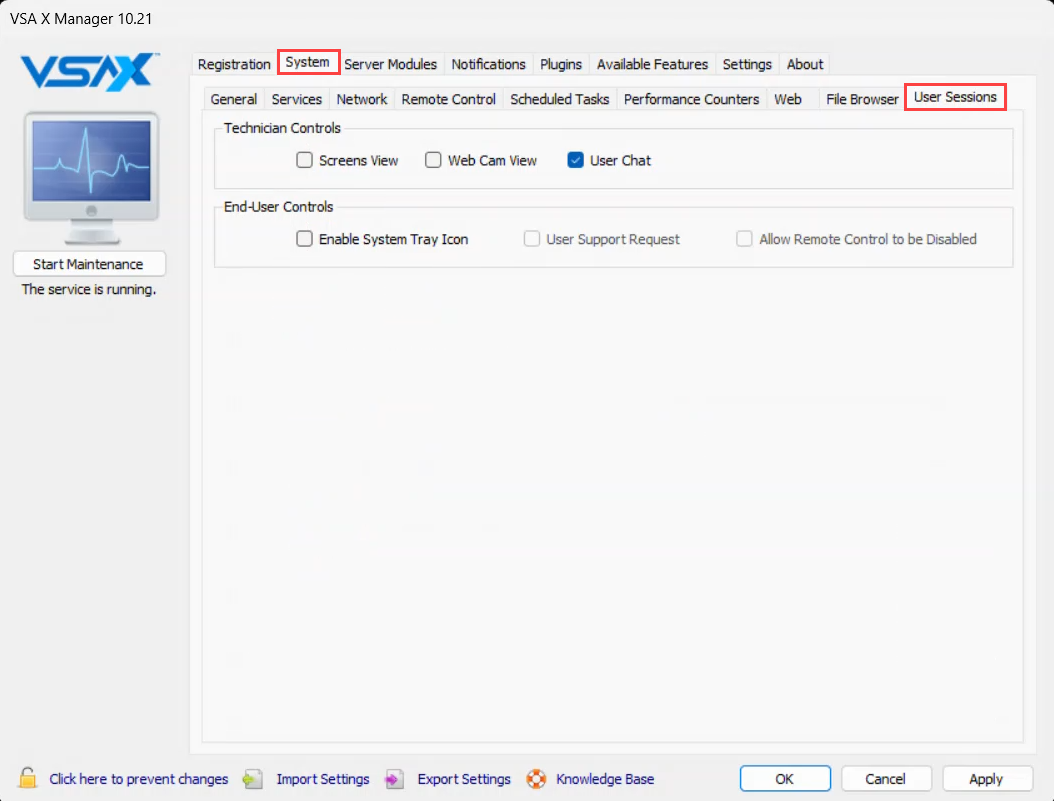Uncheck the User Chat checkbox
1054x801 pixels.
(x=575, y=160)
